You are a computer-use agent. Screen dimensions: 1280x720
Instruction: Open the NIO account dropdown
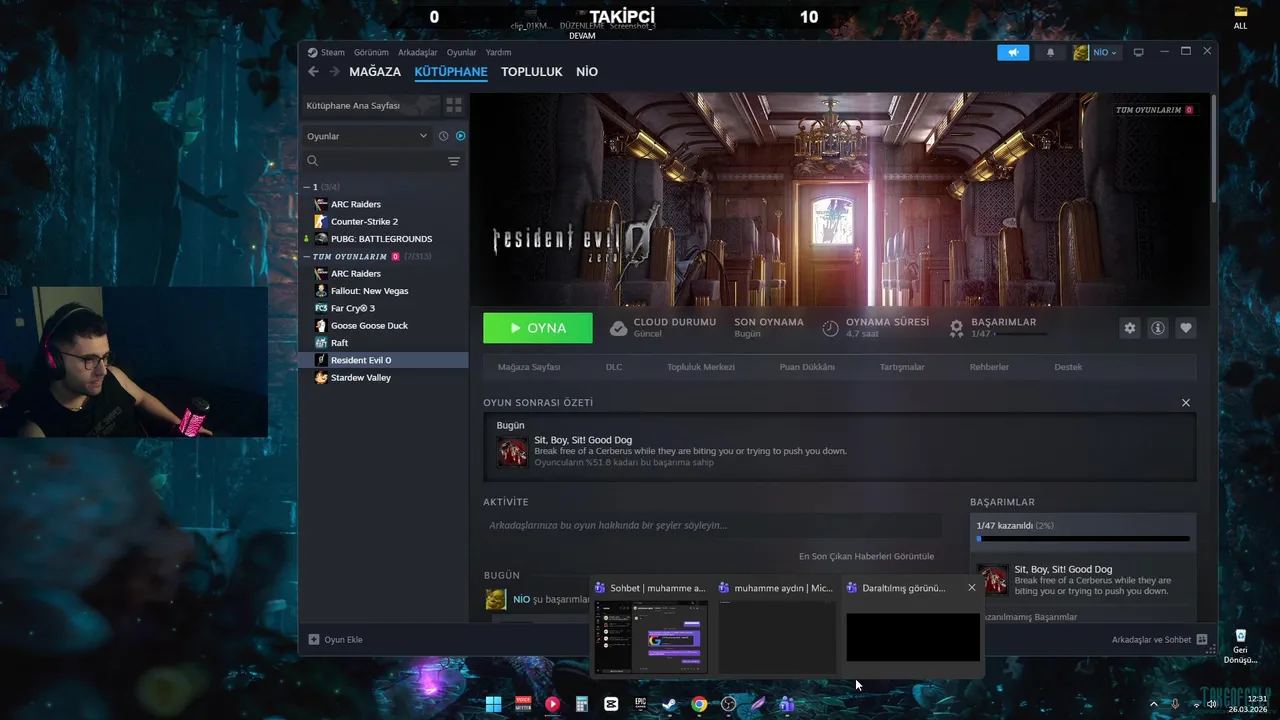pyautogui.click(x=1096, y=52)
